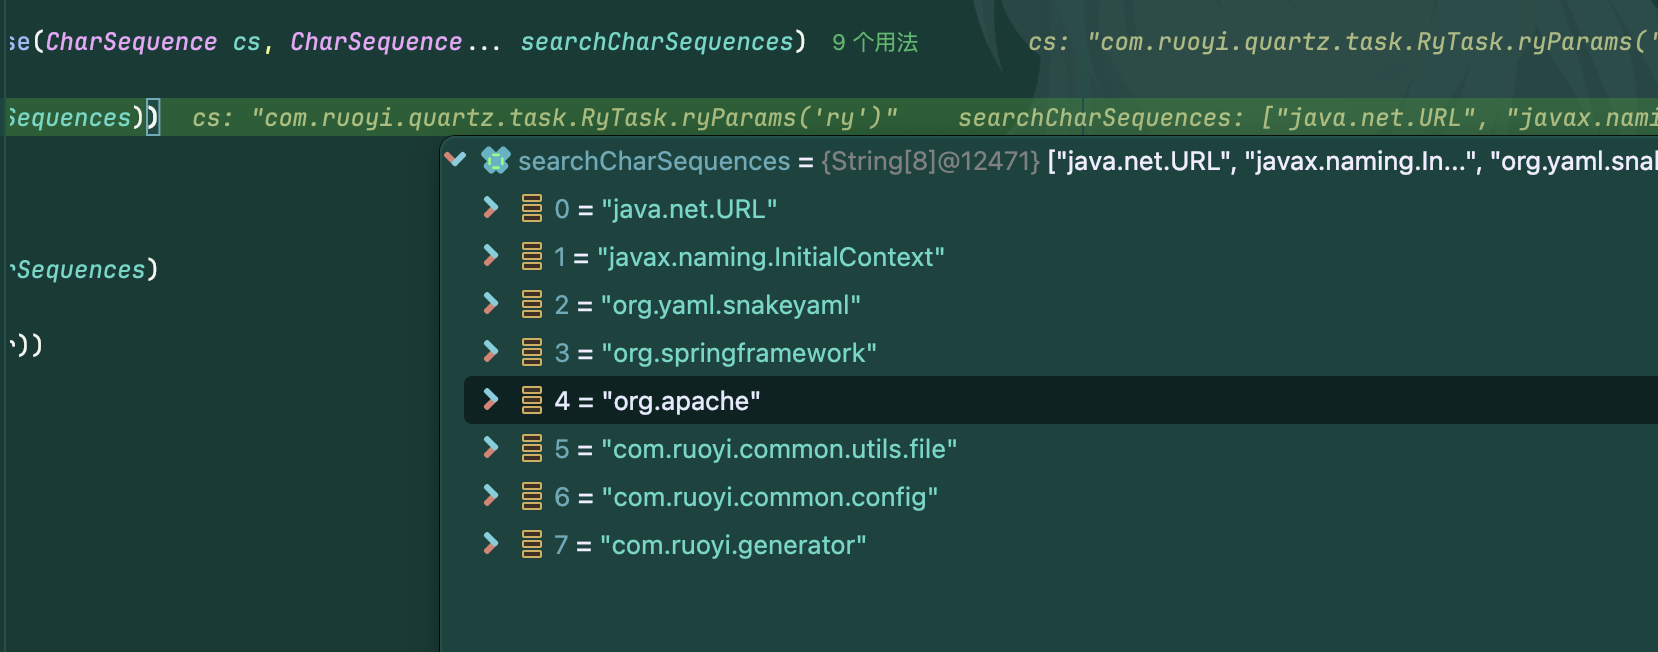The height and width of the screenshot is (652, 1658).
Task: Click the array element icon for index 7
Action: point(532,544)
